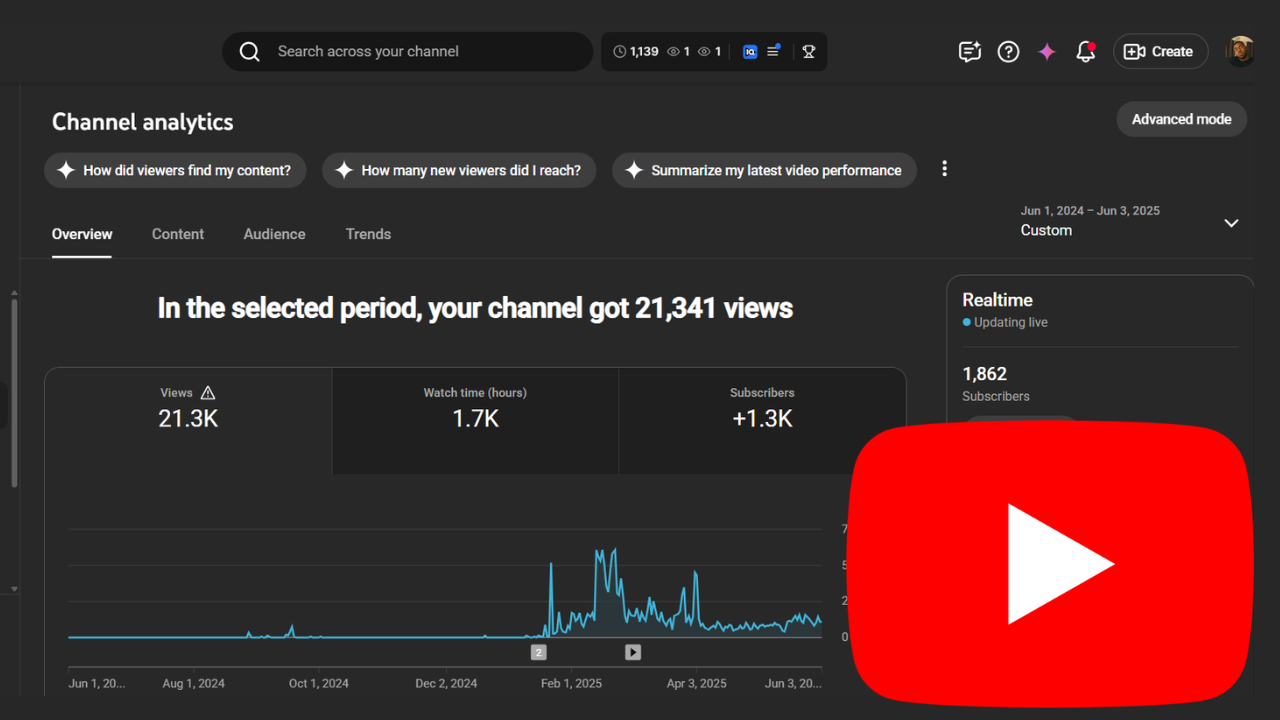Click the left scrollbar down arrow
The image size is (1280, 720).
click(14, 589)
